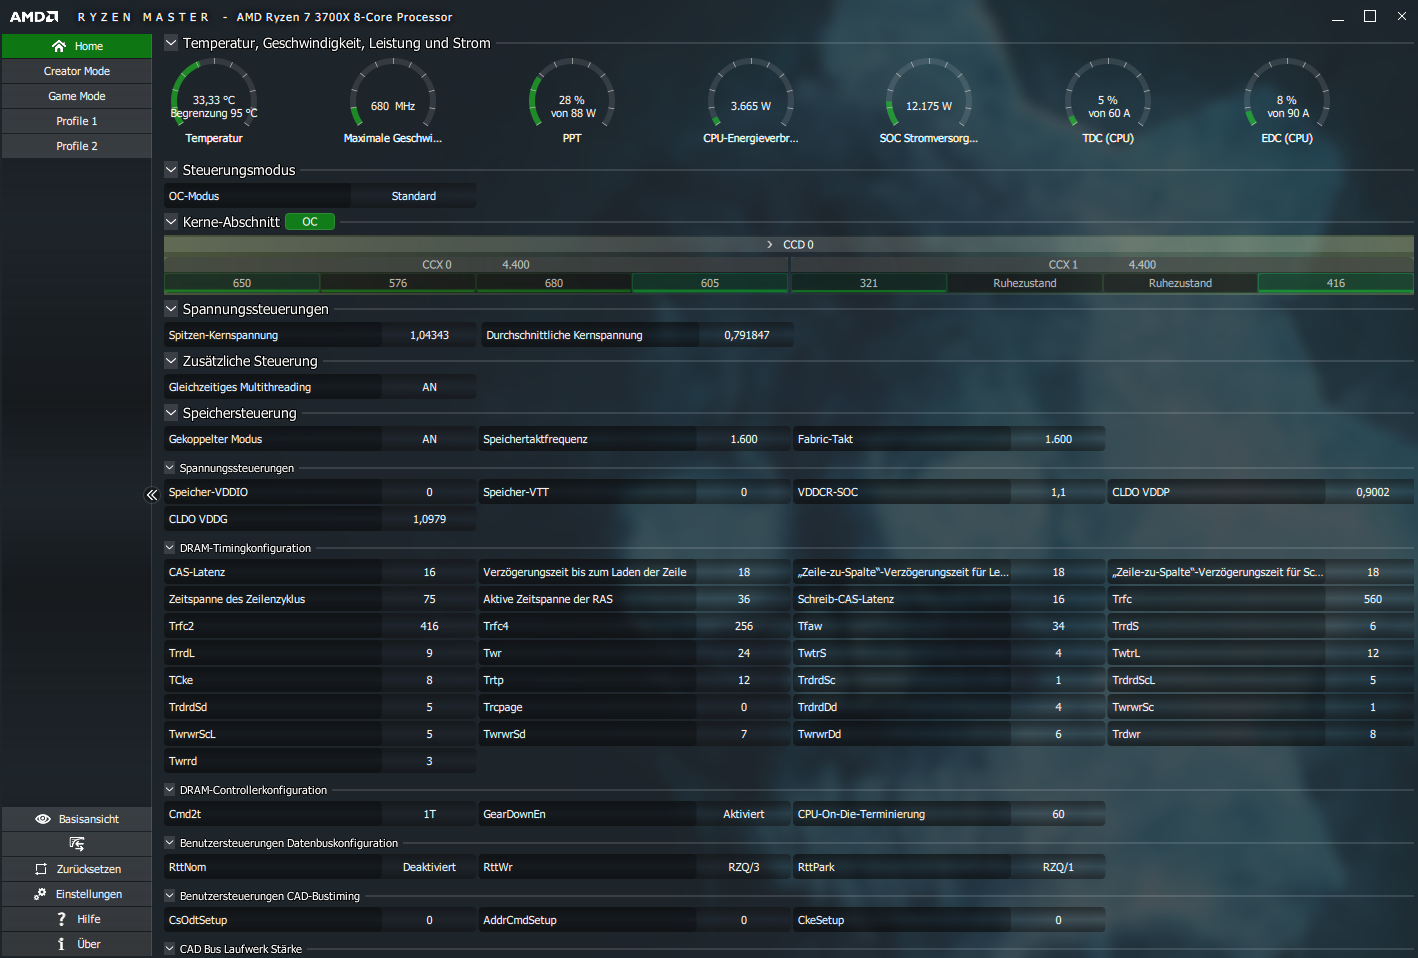The width and height of the screenshot is (1418, 958).
Task: Collapse Benutzersteuerungen Datenbuskonfiguration subsection
Action: click(170, 843)
